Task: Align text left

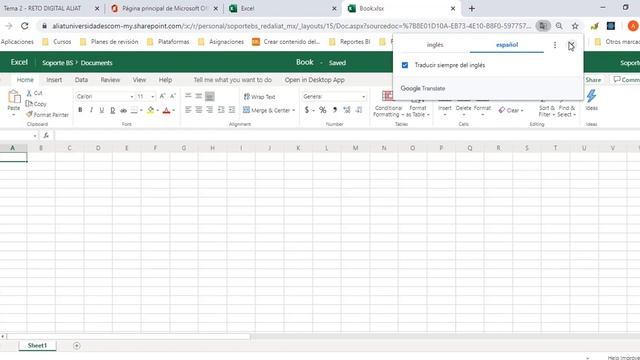Action: click(188, 110)
